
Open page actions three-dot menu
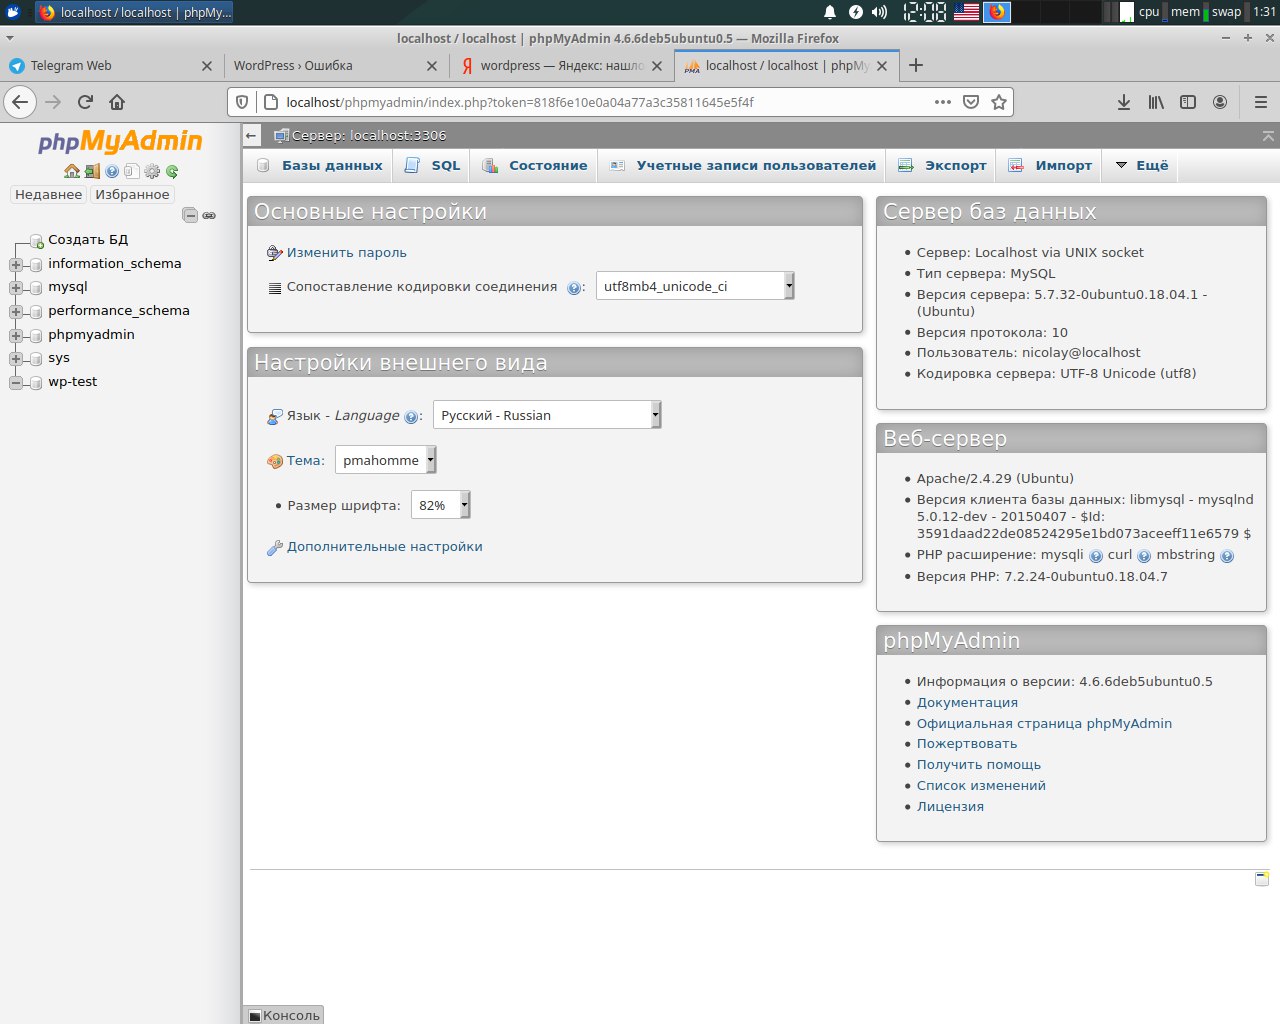coord(942,102)
